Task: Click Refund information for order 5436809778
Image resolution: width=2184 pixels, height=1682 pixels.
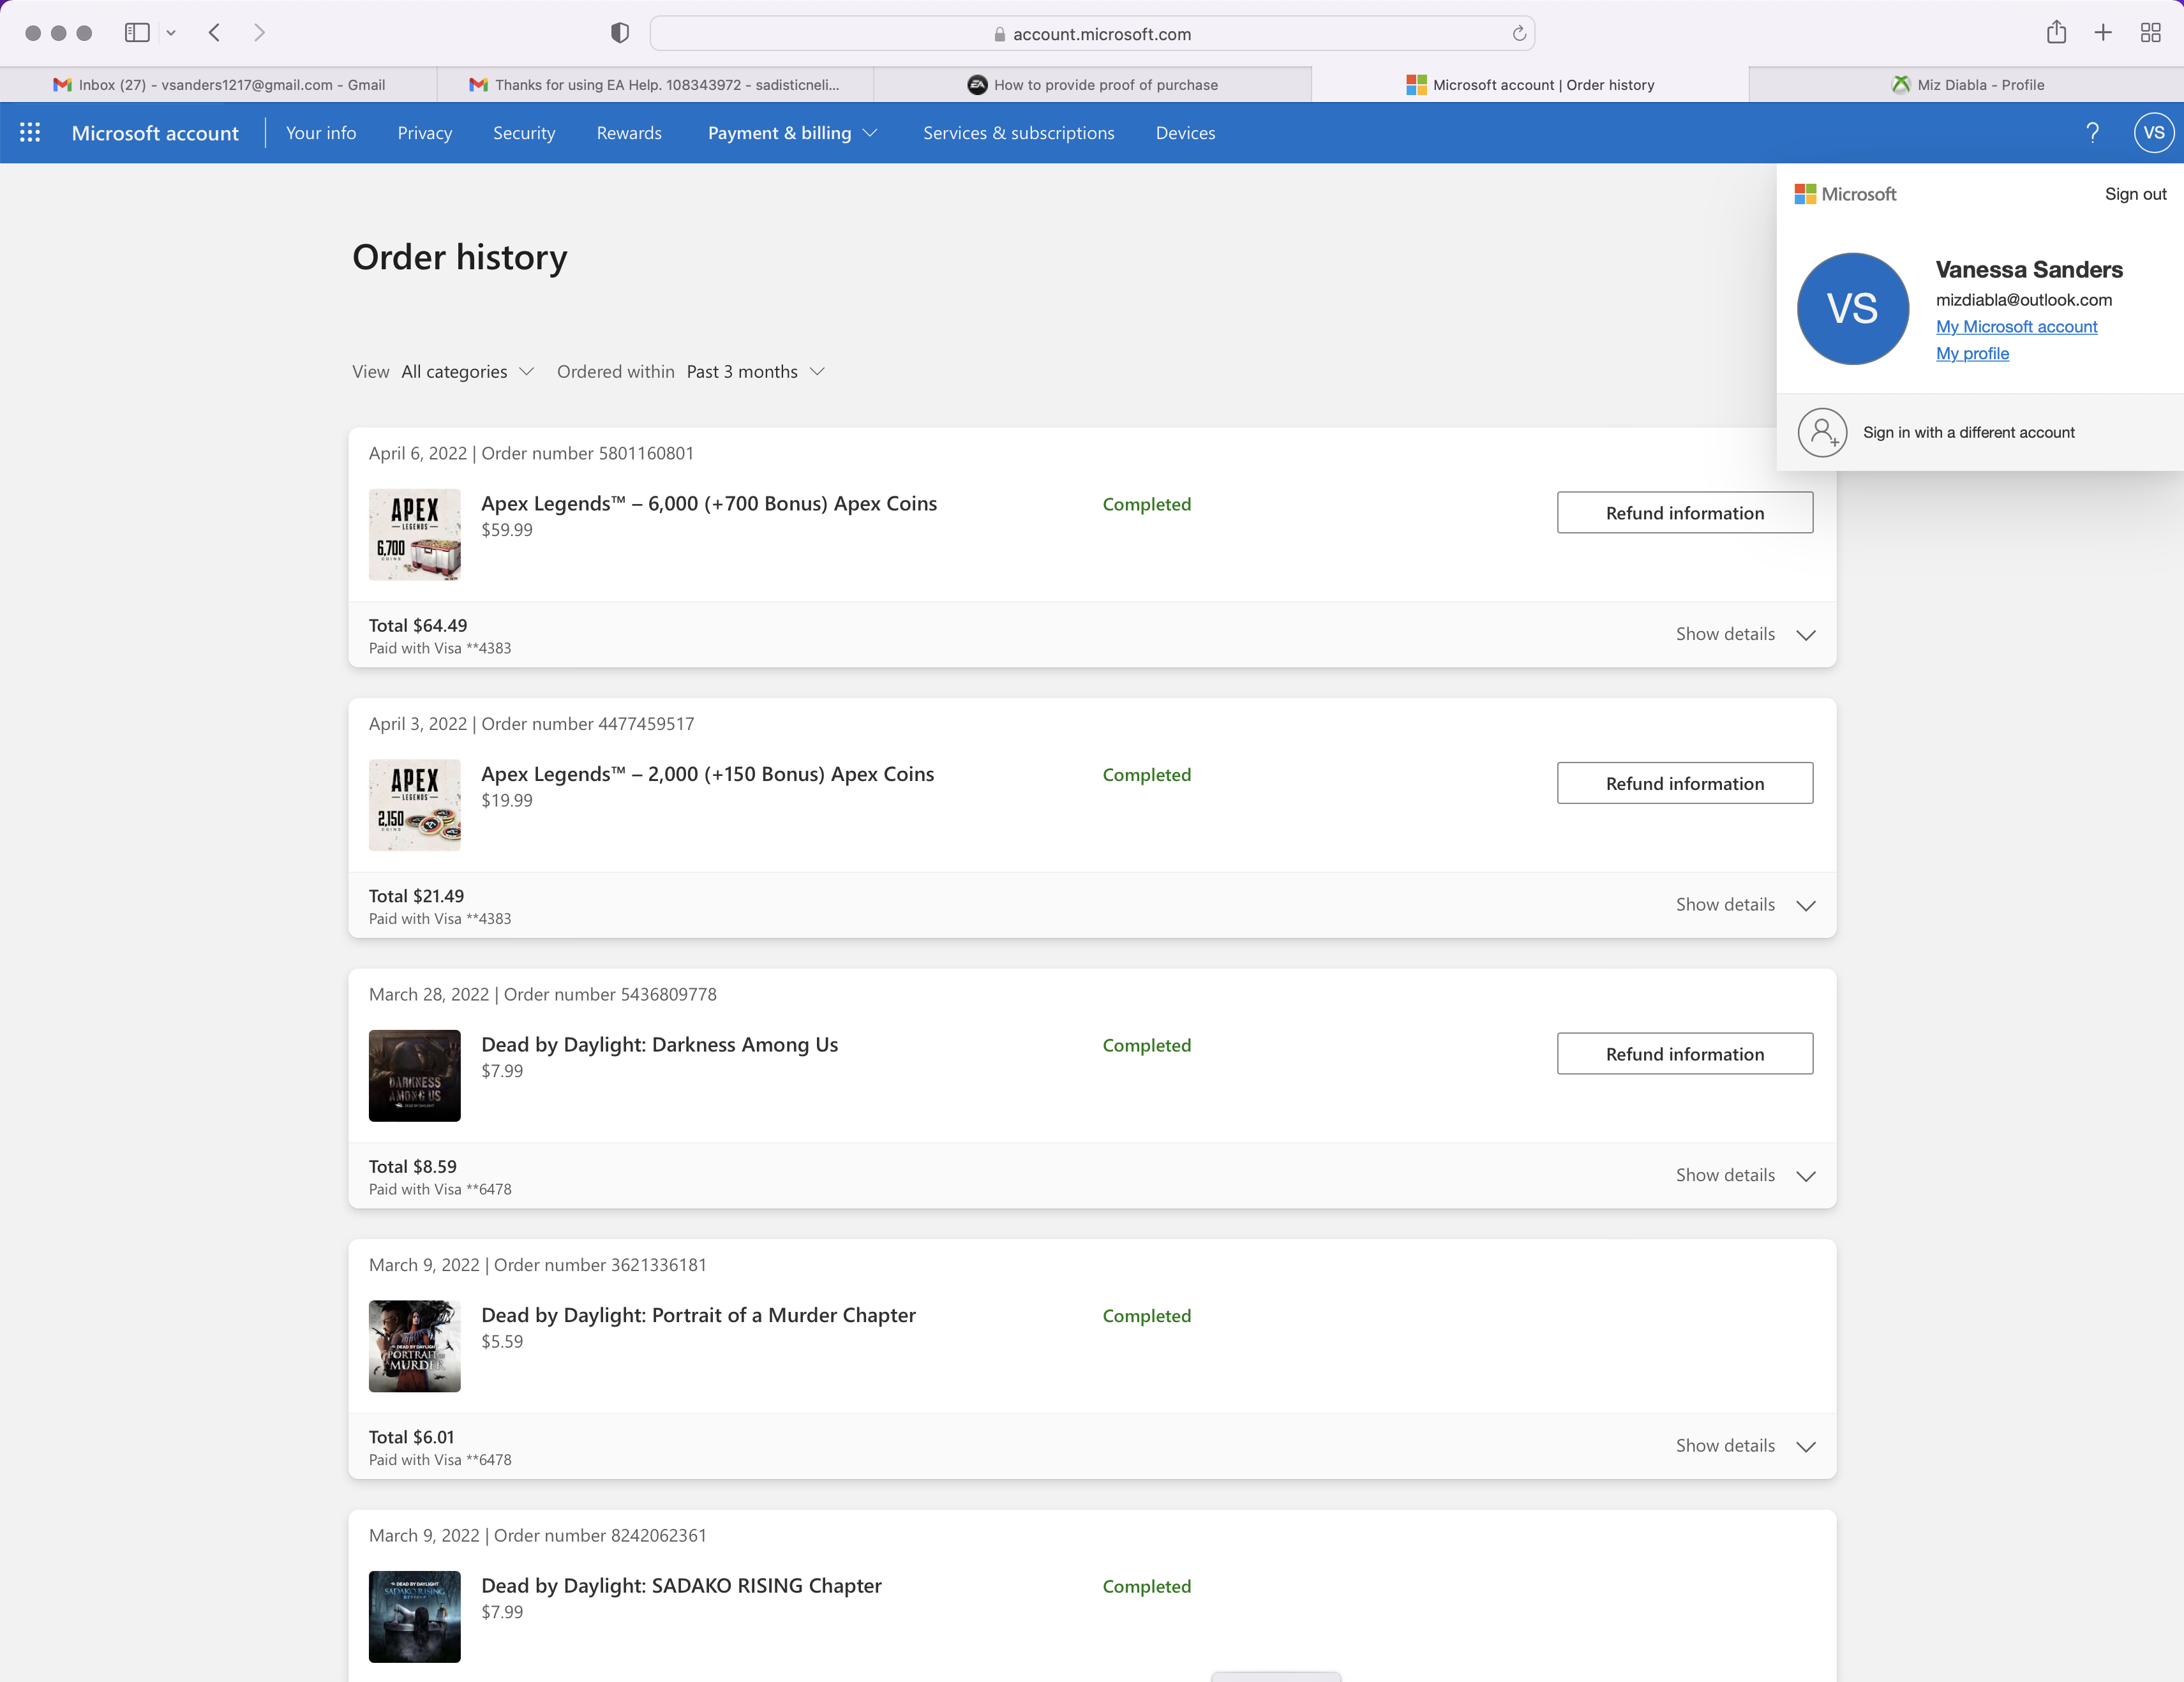Action: [1685, 1054]
